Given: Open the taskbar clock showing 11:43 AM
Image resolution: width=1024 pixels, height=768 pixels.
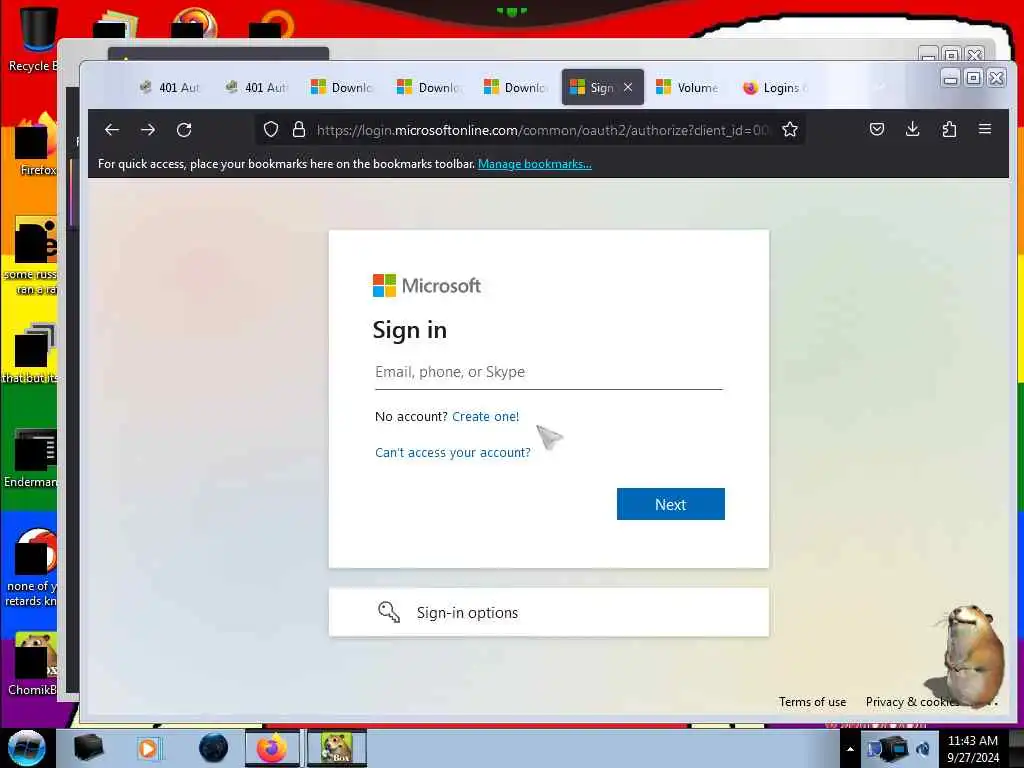Looking at the screenshot, I should (x=973, y=749).
